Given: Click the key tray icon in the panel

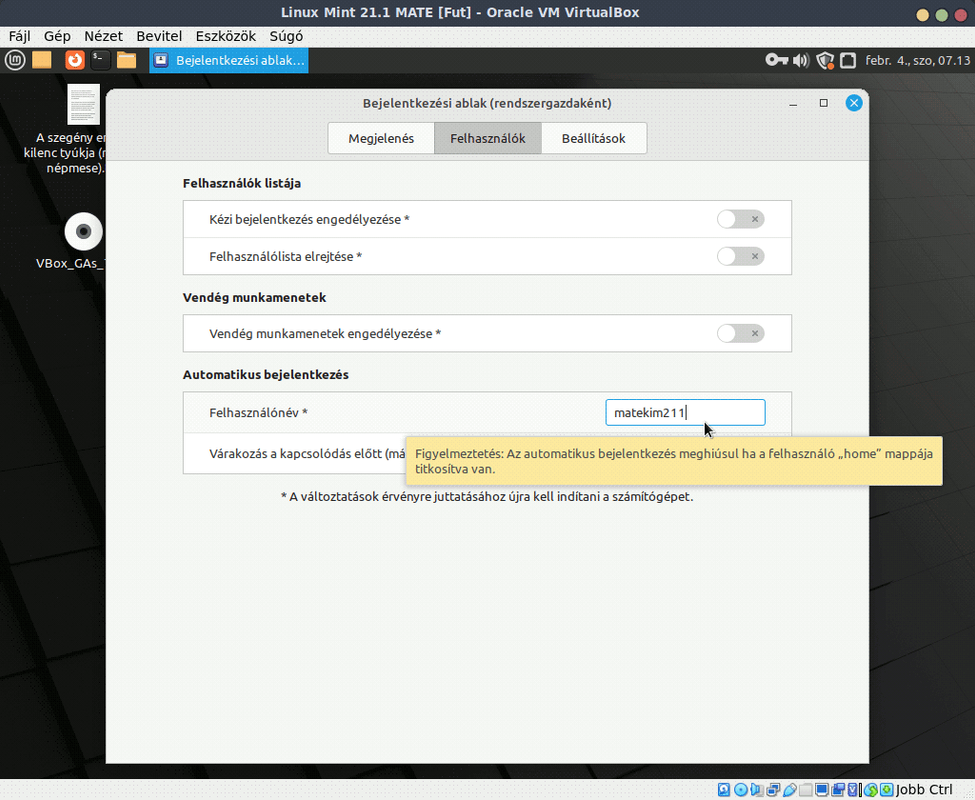Looking at the screenshot, I should coord(777,60).
